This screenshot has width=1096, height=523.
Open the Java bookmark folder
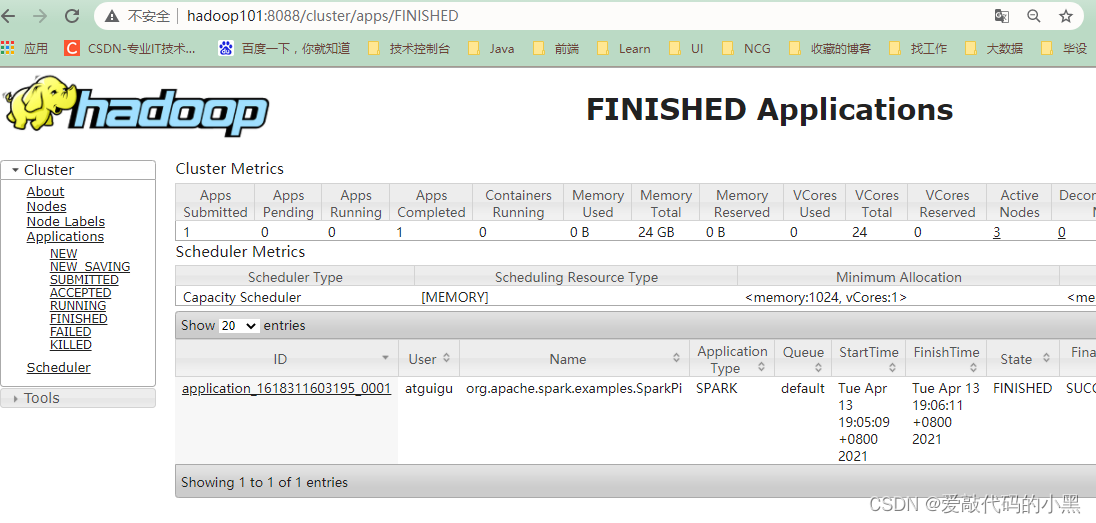[x=491, y=48]
